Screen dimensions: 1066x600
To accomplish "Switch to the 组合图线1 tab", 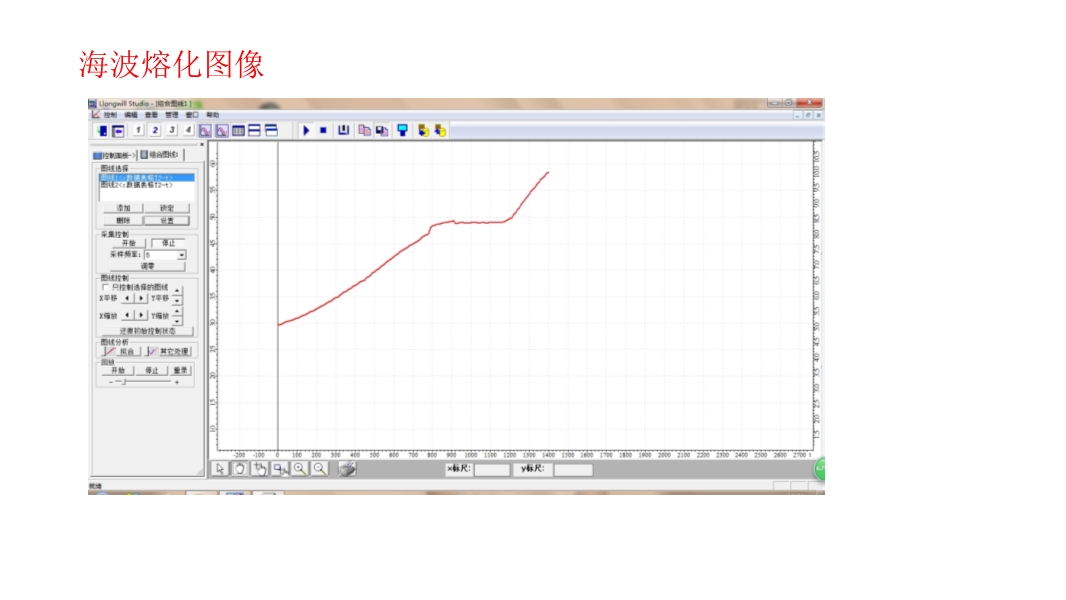I will (x=160, y=155).
